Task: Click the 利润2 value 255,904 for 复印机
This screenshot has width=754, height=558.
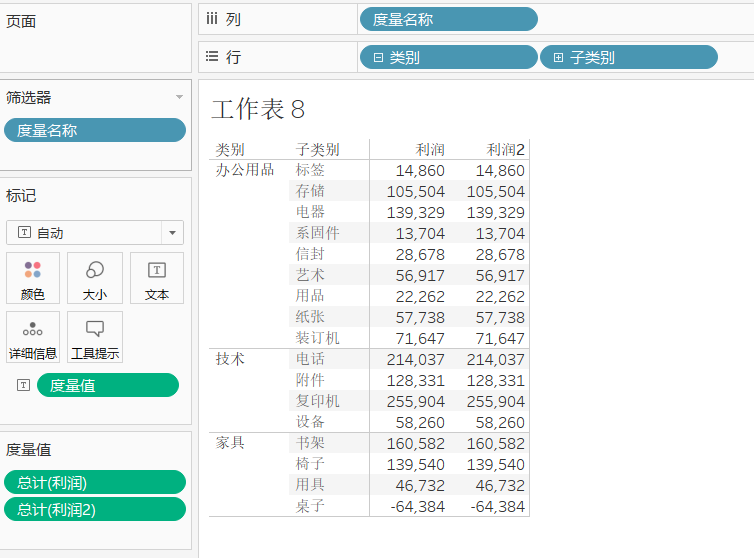Action: [496, 402]
